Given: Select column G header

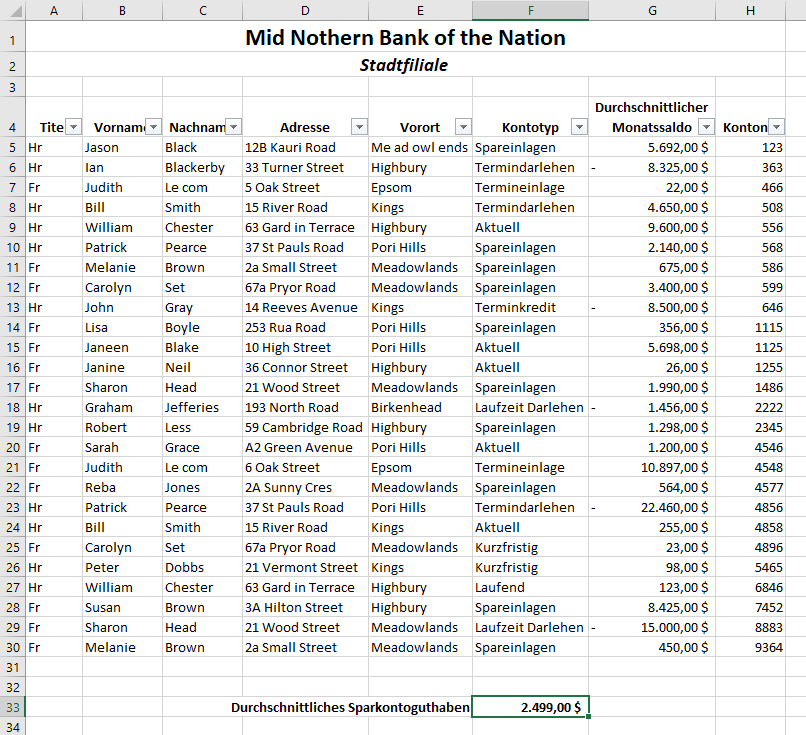Looking at the screenshot, I should pyautogui.click(x=652, y=10).
